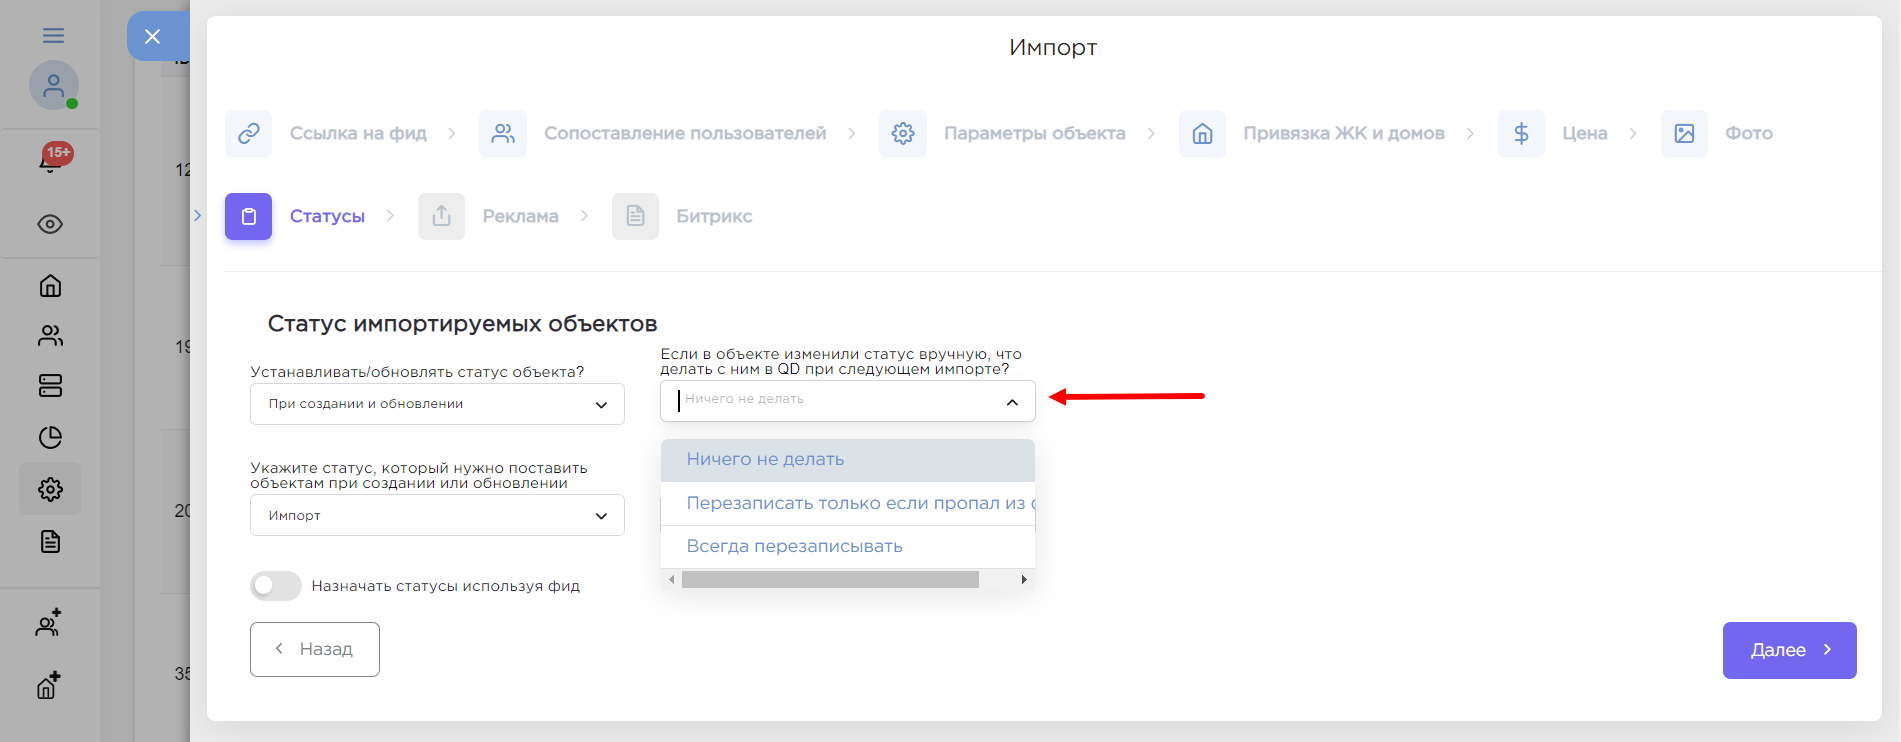Toggle assign statuses using feed switch
Image resolution: width=1901 pixels, height=742 pixels.
tap(276, 586)
